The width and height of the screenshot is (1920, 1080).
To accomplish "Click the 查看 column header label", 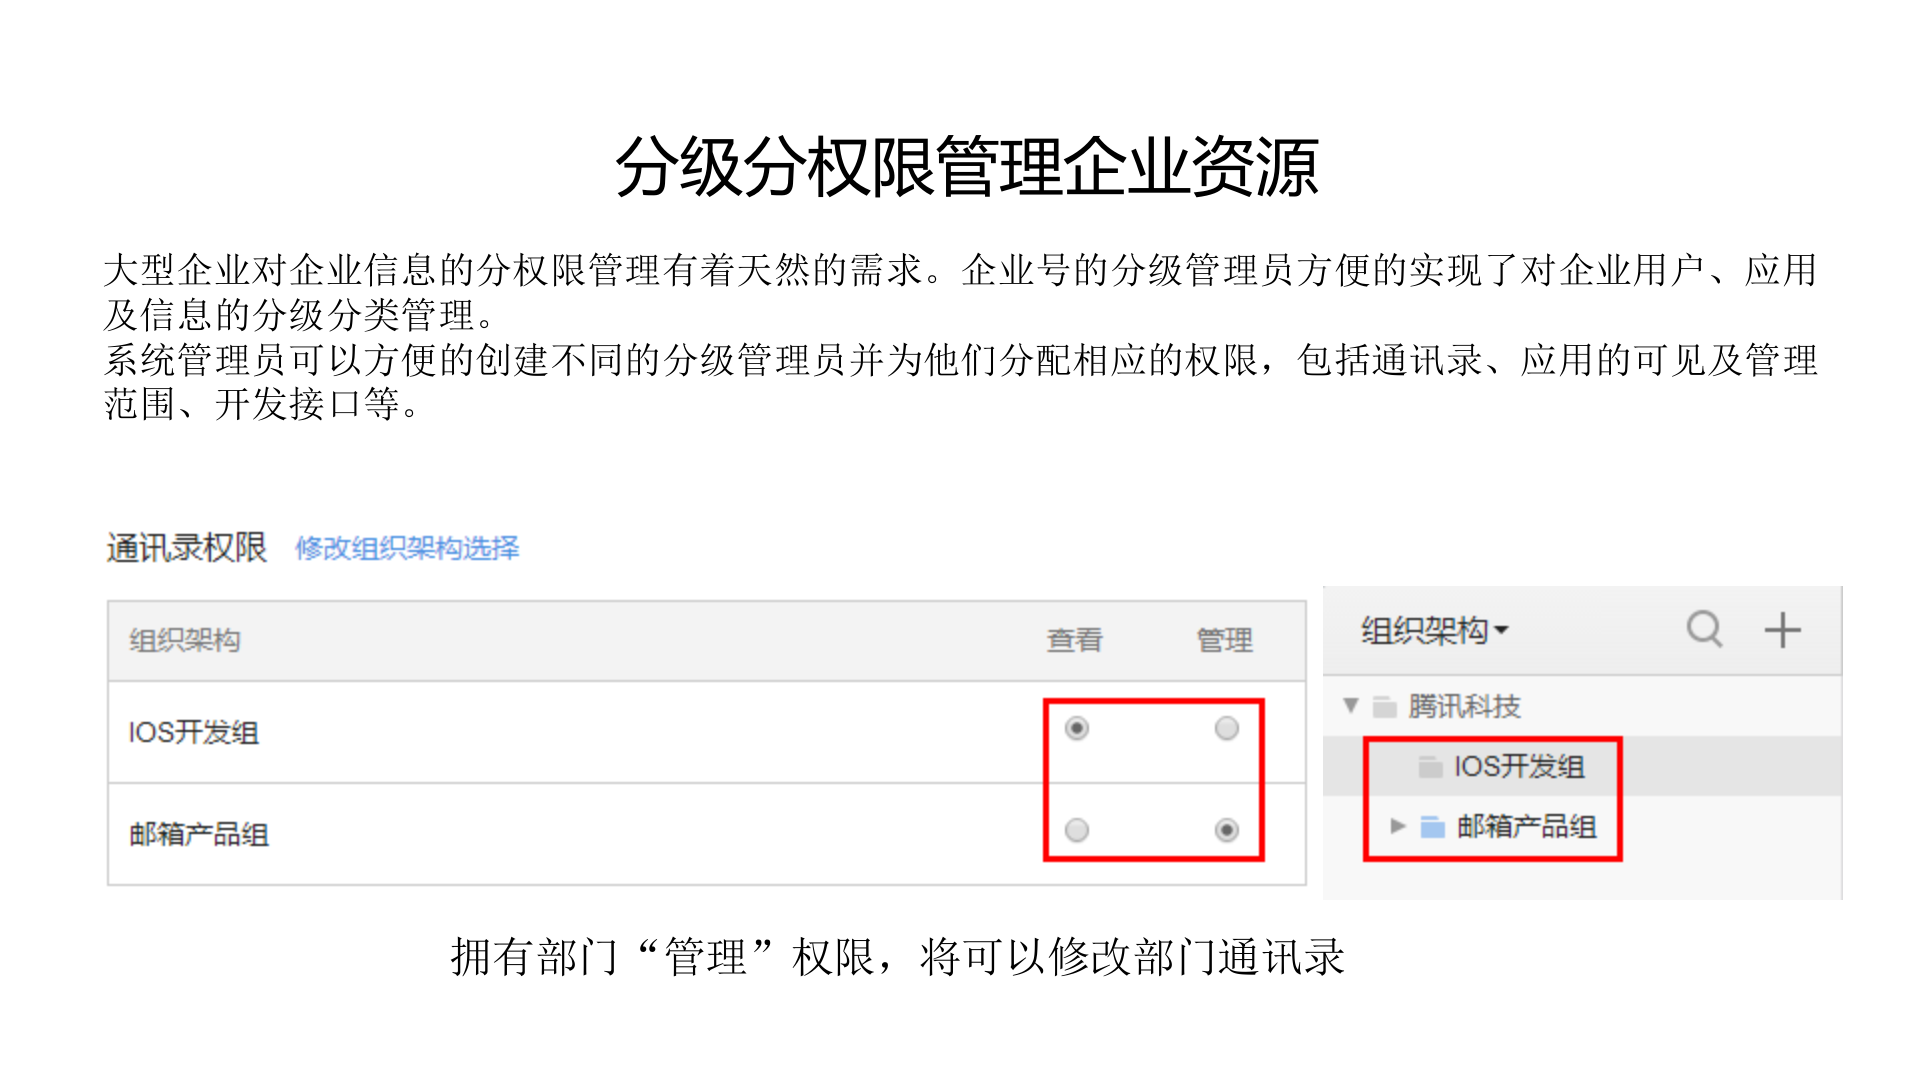I will coord(1076,641).
